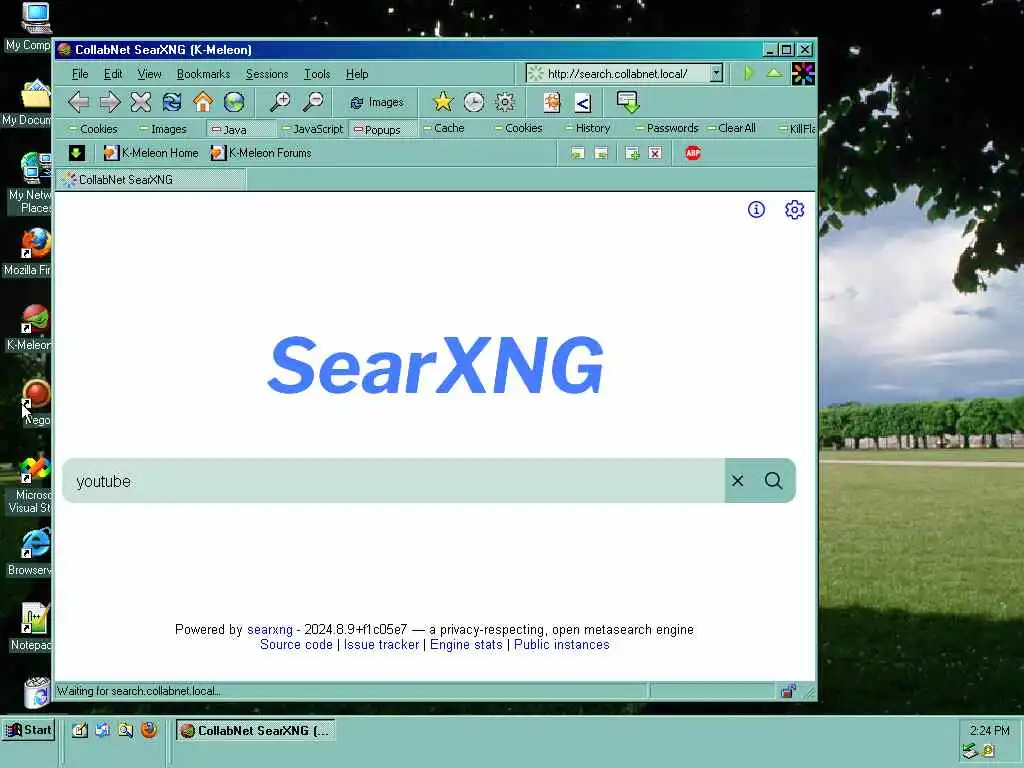Toggle History clearing option

click(588, 128)
